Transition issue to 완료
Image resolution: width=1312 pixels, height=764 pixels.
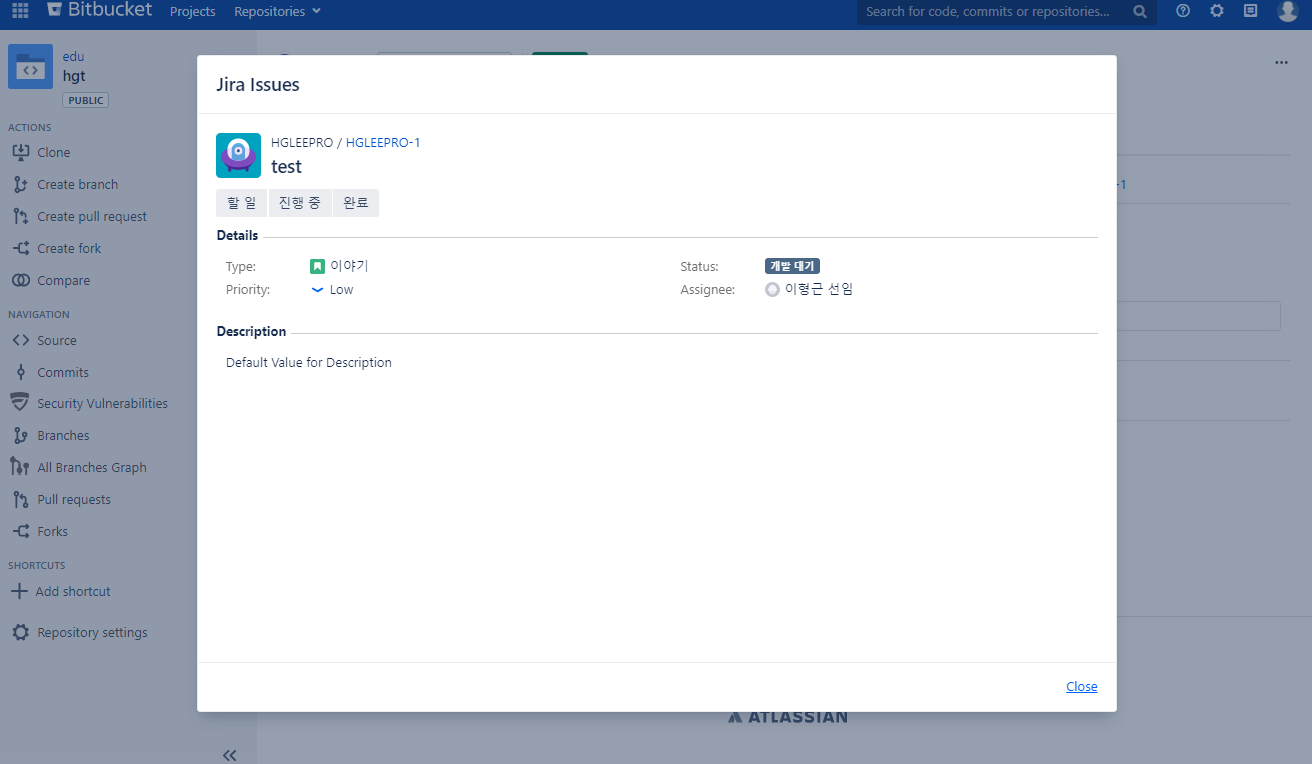[x=356, y=203]
